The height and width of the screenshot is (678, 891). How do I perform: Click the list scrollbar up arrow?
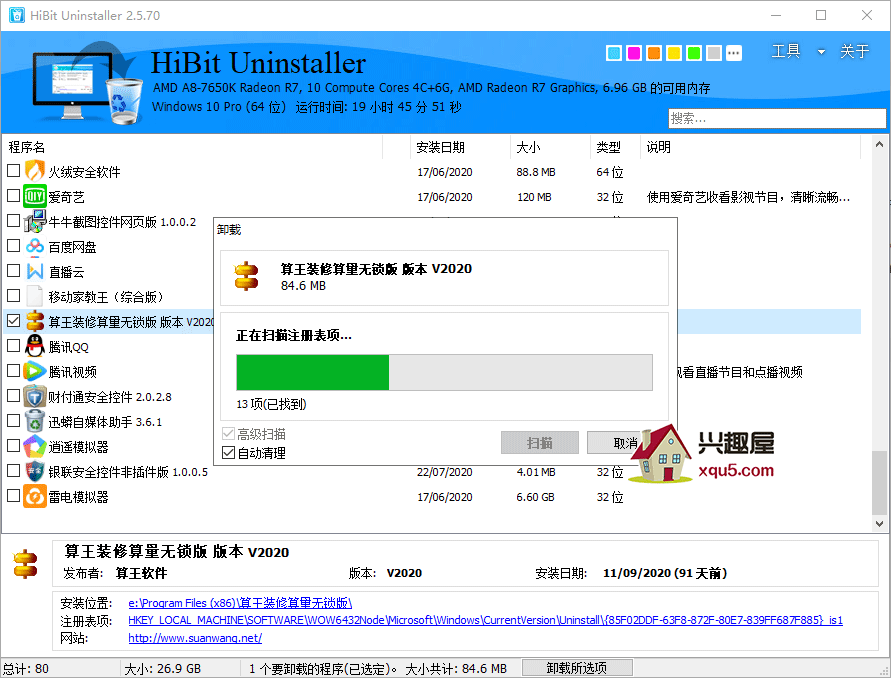point(879,144)
